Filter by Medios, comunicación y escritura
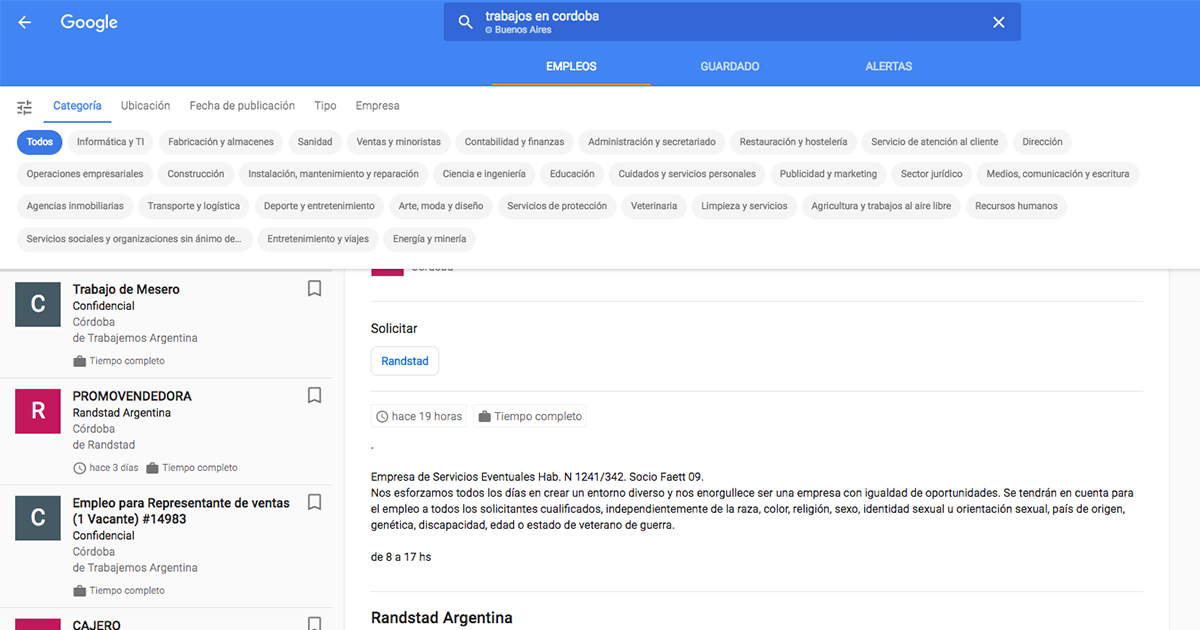Screen dimensions: 1200x630 pos(1058,174)
